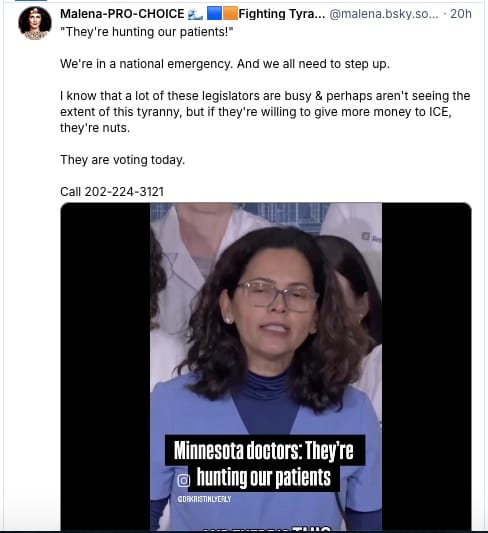Click the "We're in a national emergency" sentence
This screenshot has height=533, width=488.
coord(225,64)
